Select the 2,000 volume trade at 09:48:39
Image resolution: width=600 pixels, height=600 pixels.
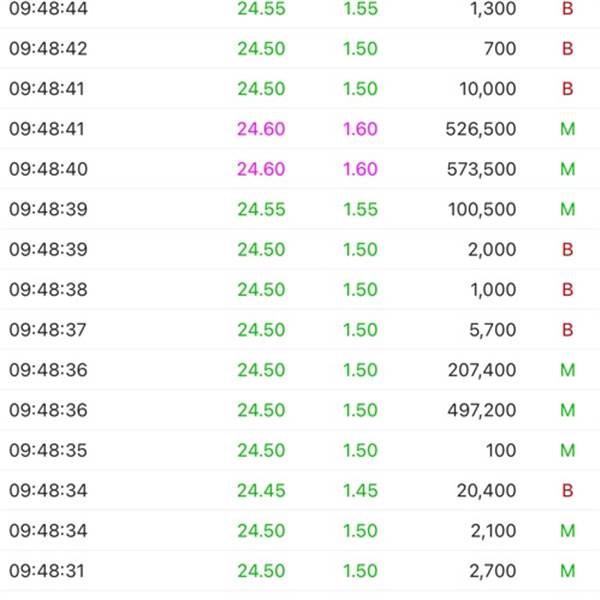(300, 249)
